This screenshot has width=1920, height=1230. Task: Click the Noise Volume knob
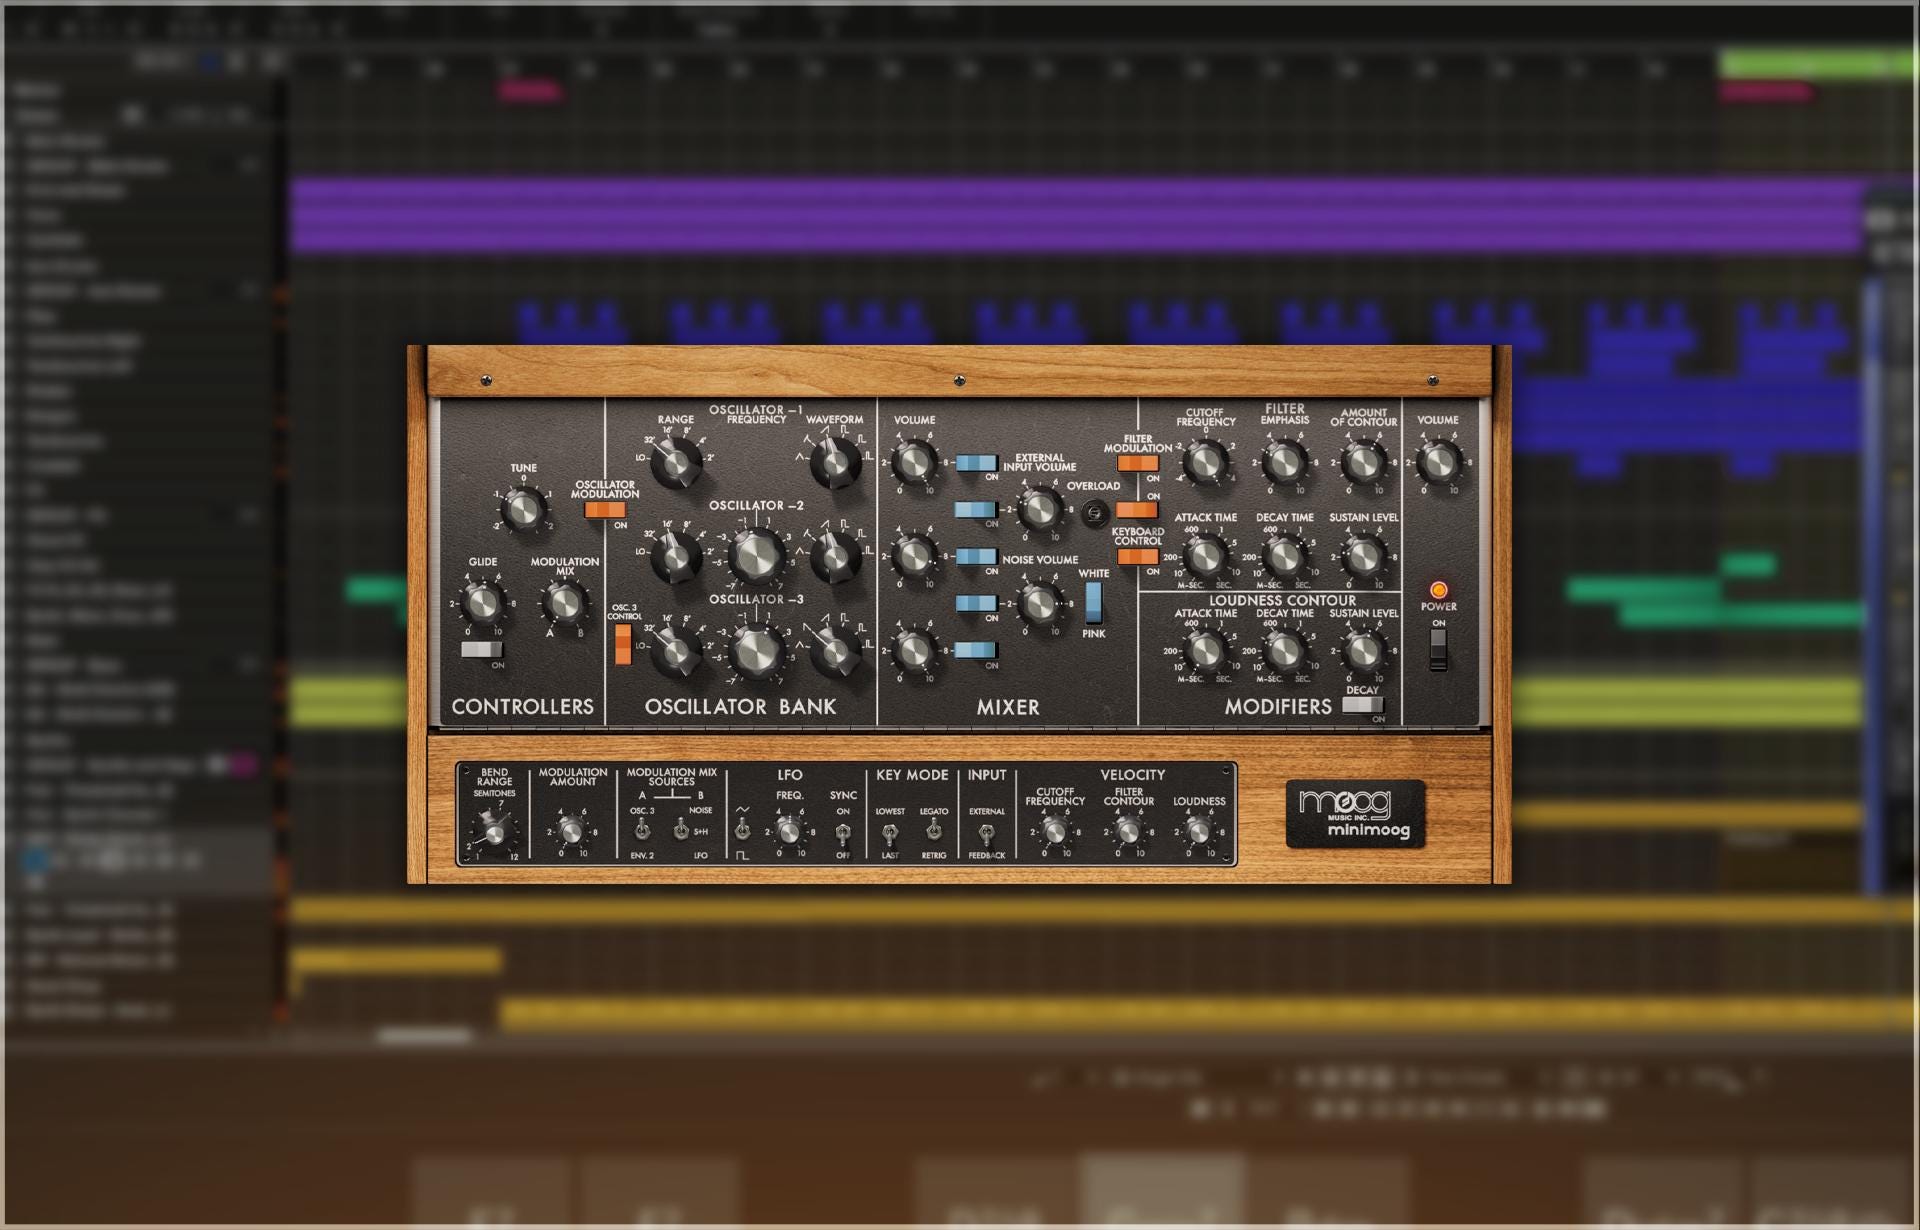click(x=1040, y=602)
